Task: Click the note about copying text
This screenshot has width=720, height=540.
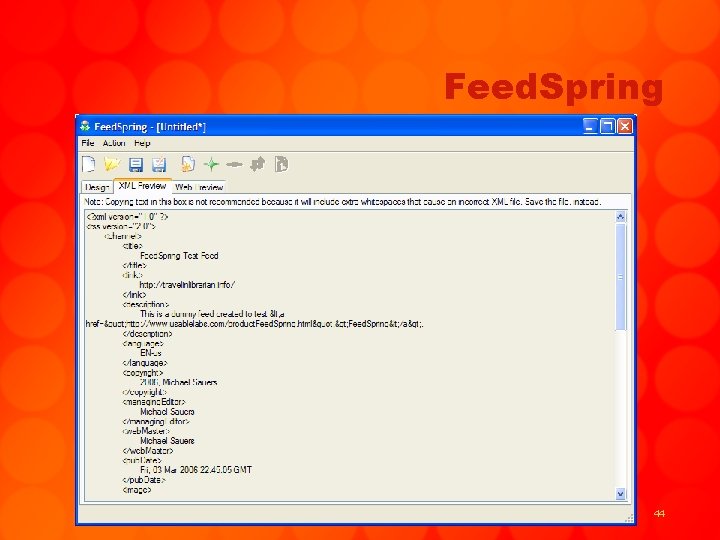Action: click(343, 202)
